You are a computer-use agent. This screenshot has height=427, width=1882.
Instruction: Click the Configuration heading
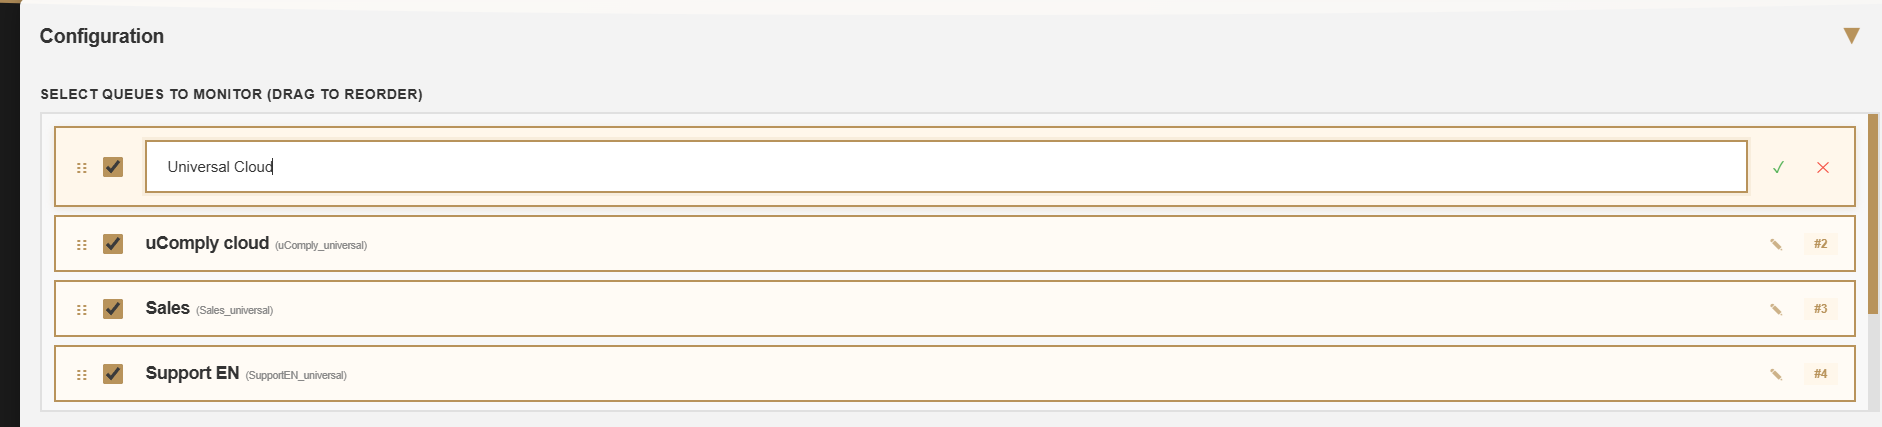pos(102,36)
